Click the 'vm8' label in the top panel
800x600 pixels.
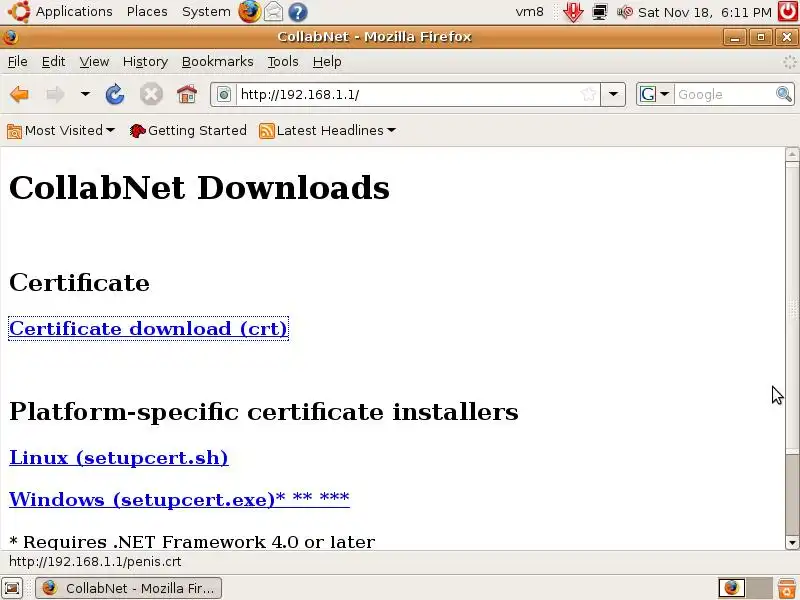coord(530,11)
